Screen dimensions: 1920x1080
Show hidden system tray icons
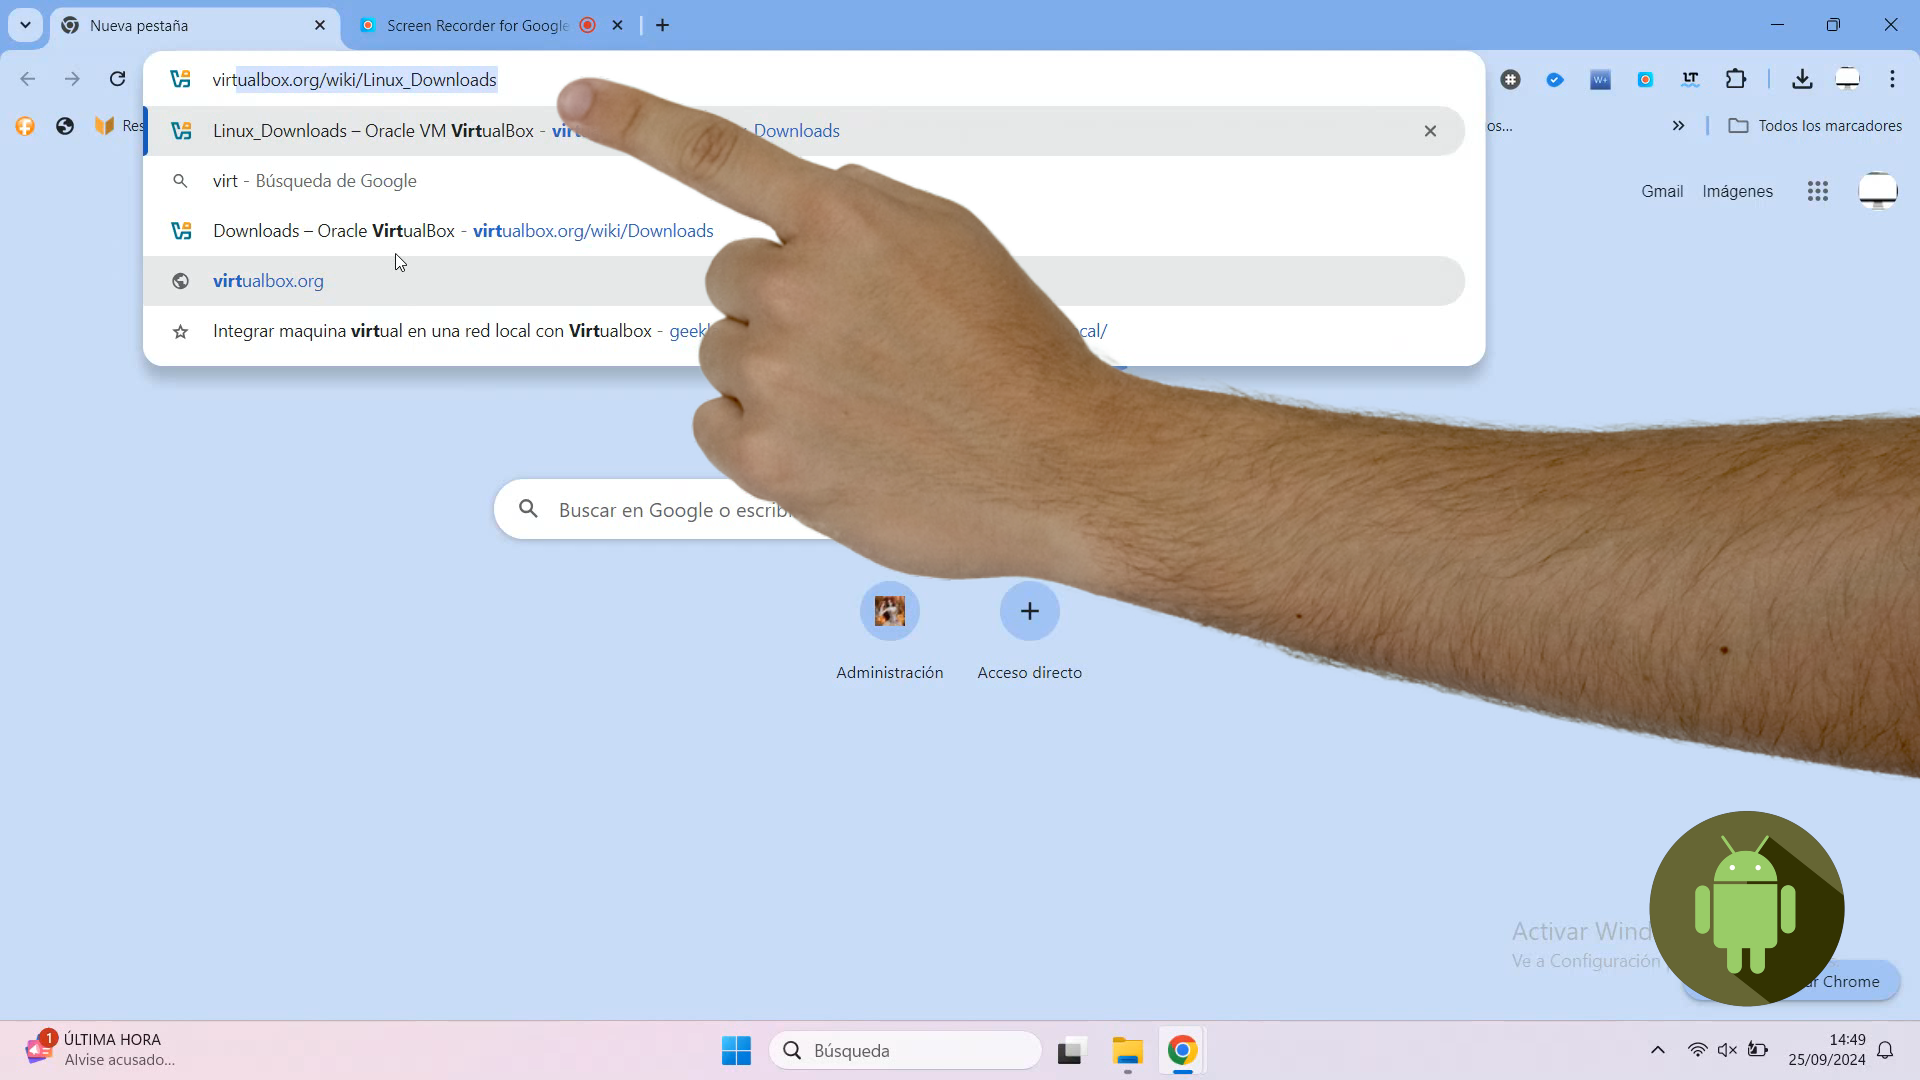pyautogui.click(x=1657, y=1050)
